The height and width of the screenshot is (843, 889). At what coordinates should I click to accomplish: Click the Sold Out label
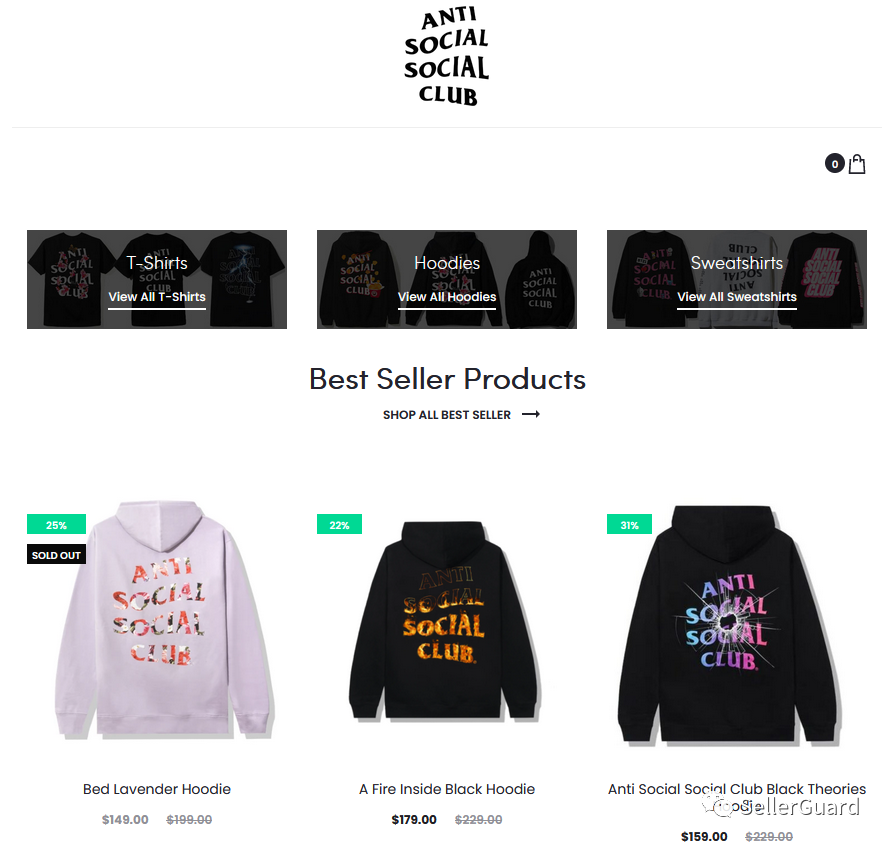(56, 554)
